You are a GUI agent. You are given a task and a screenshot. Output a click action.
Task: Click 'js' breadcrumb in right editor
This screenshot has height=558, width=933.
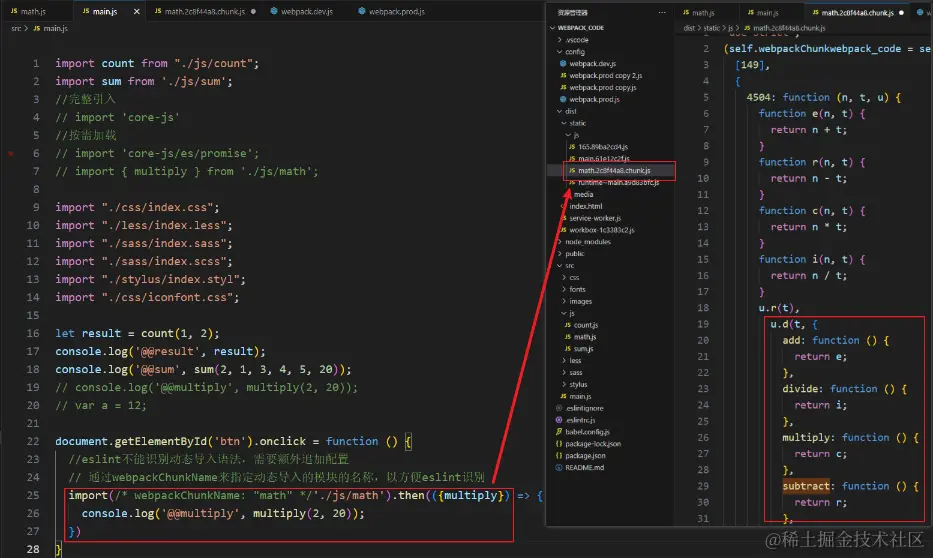[730, 28]
